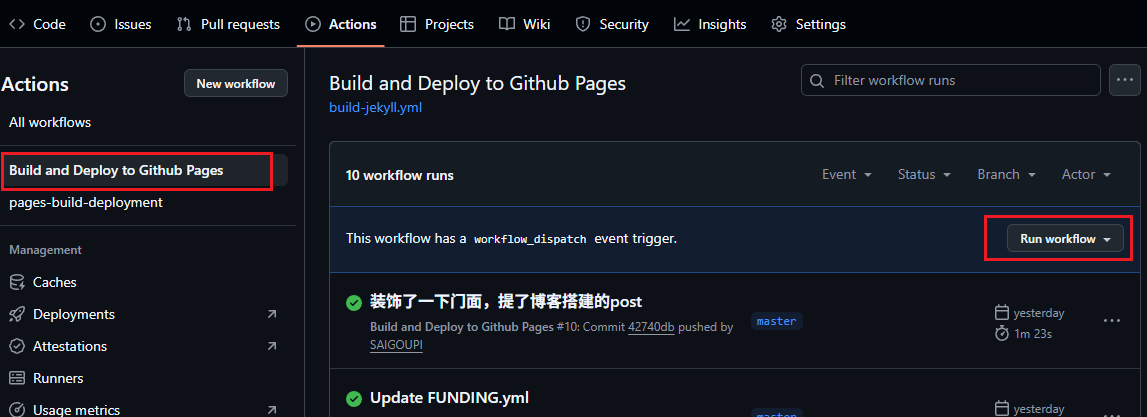Click calendar icon on Update FUNDING.yml run
1147x417 pixels.
(1002, 408)
